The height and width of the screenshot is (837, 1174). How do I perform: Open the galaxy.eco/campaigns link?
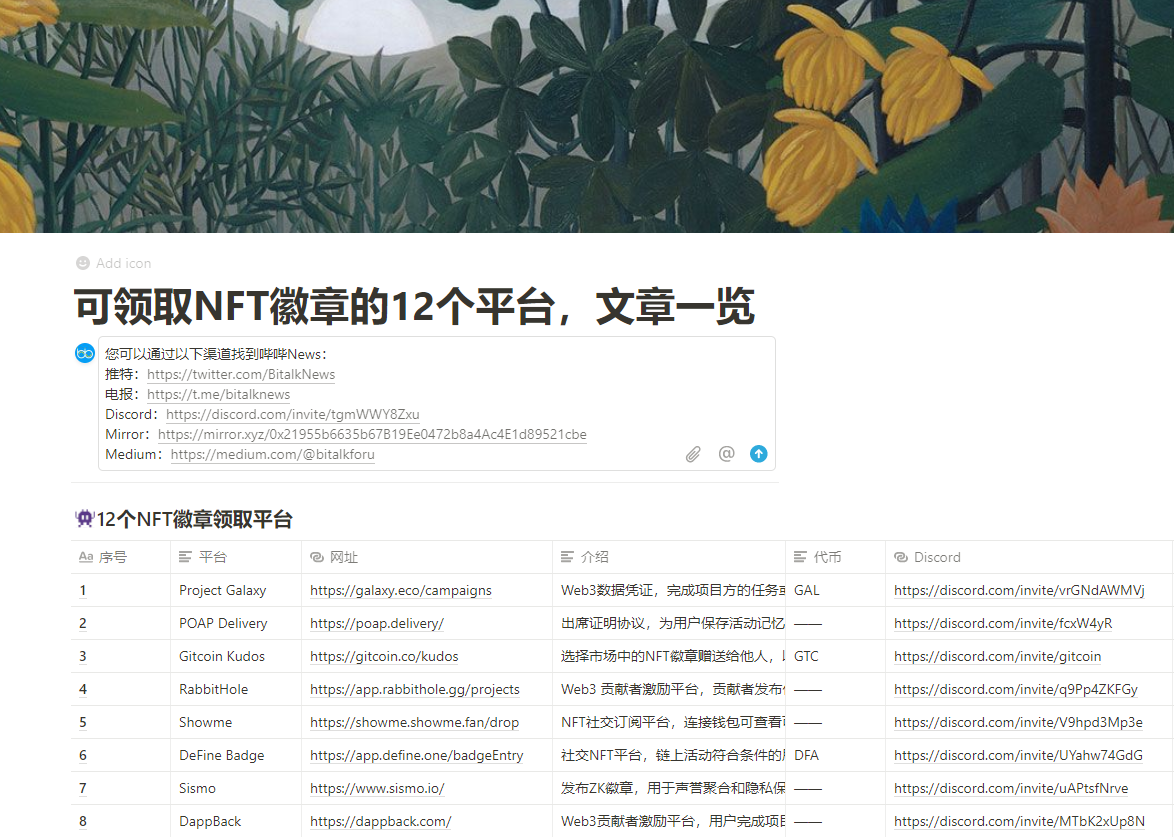[x=401, y=590]
